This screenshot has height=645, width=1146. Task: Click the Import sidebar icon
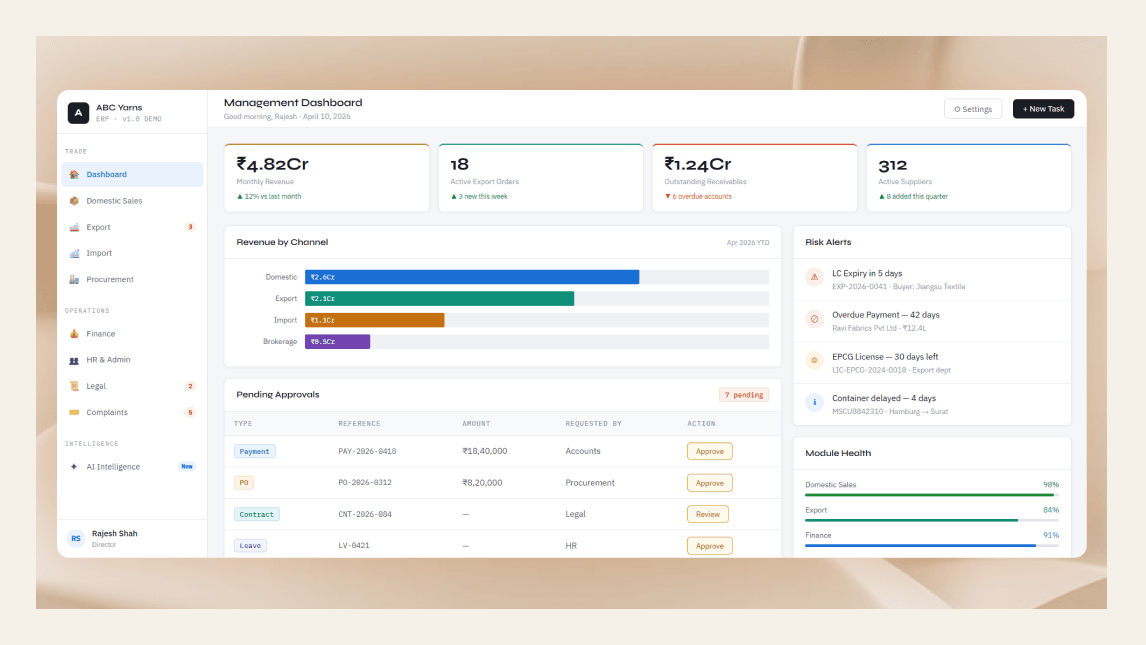coord(74,253)
